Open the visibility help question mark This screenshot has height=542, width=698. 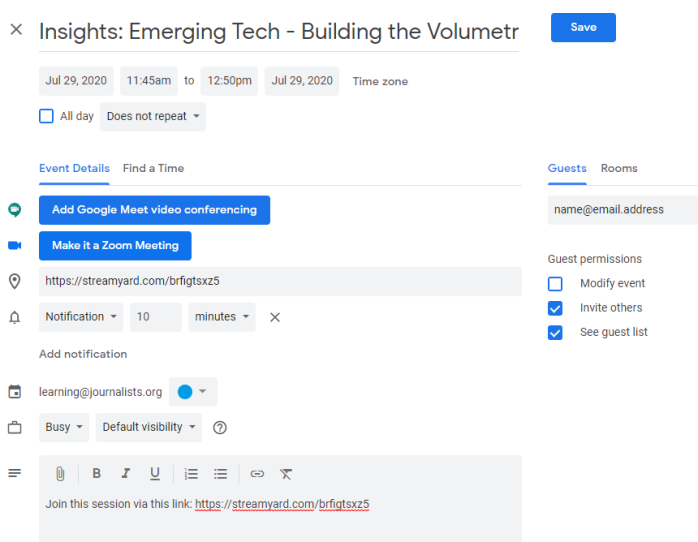point(220,428)
